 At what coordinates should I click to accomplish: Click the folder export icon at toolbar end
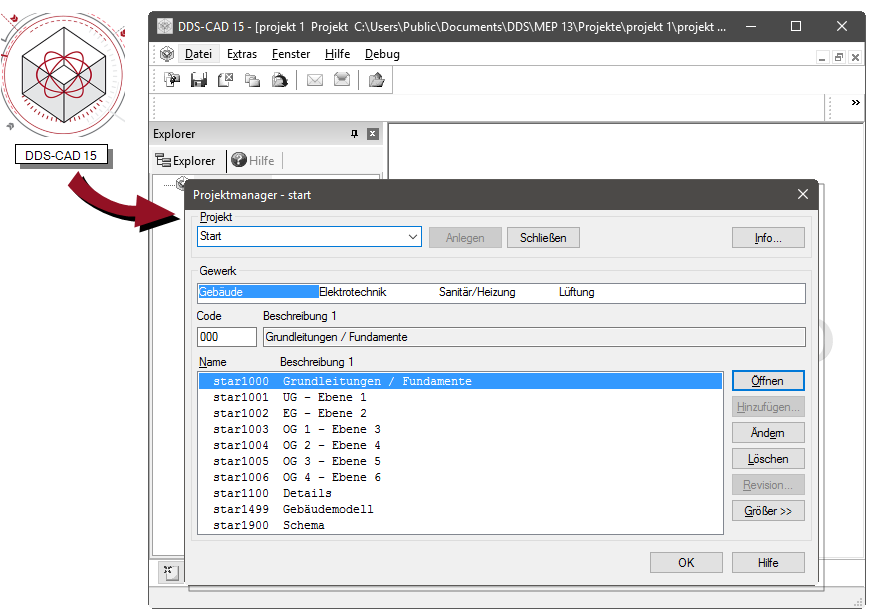tap(376, 80)
